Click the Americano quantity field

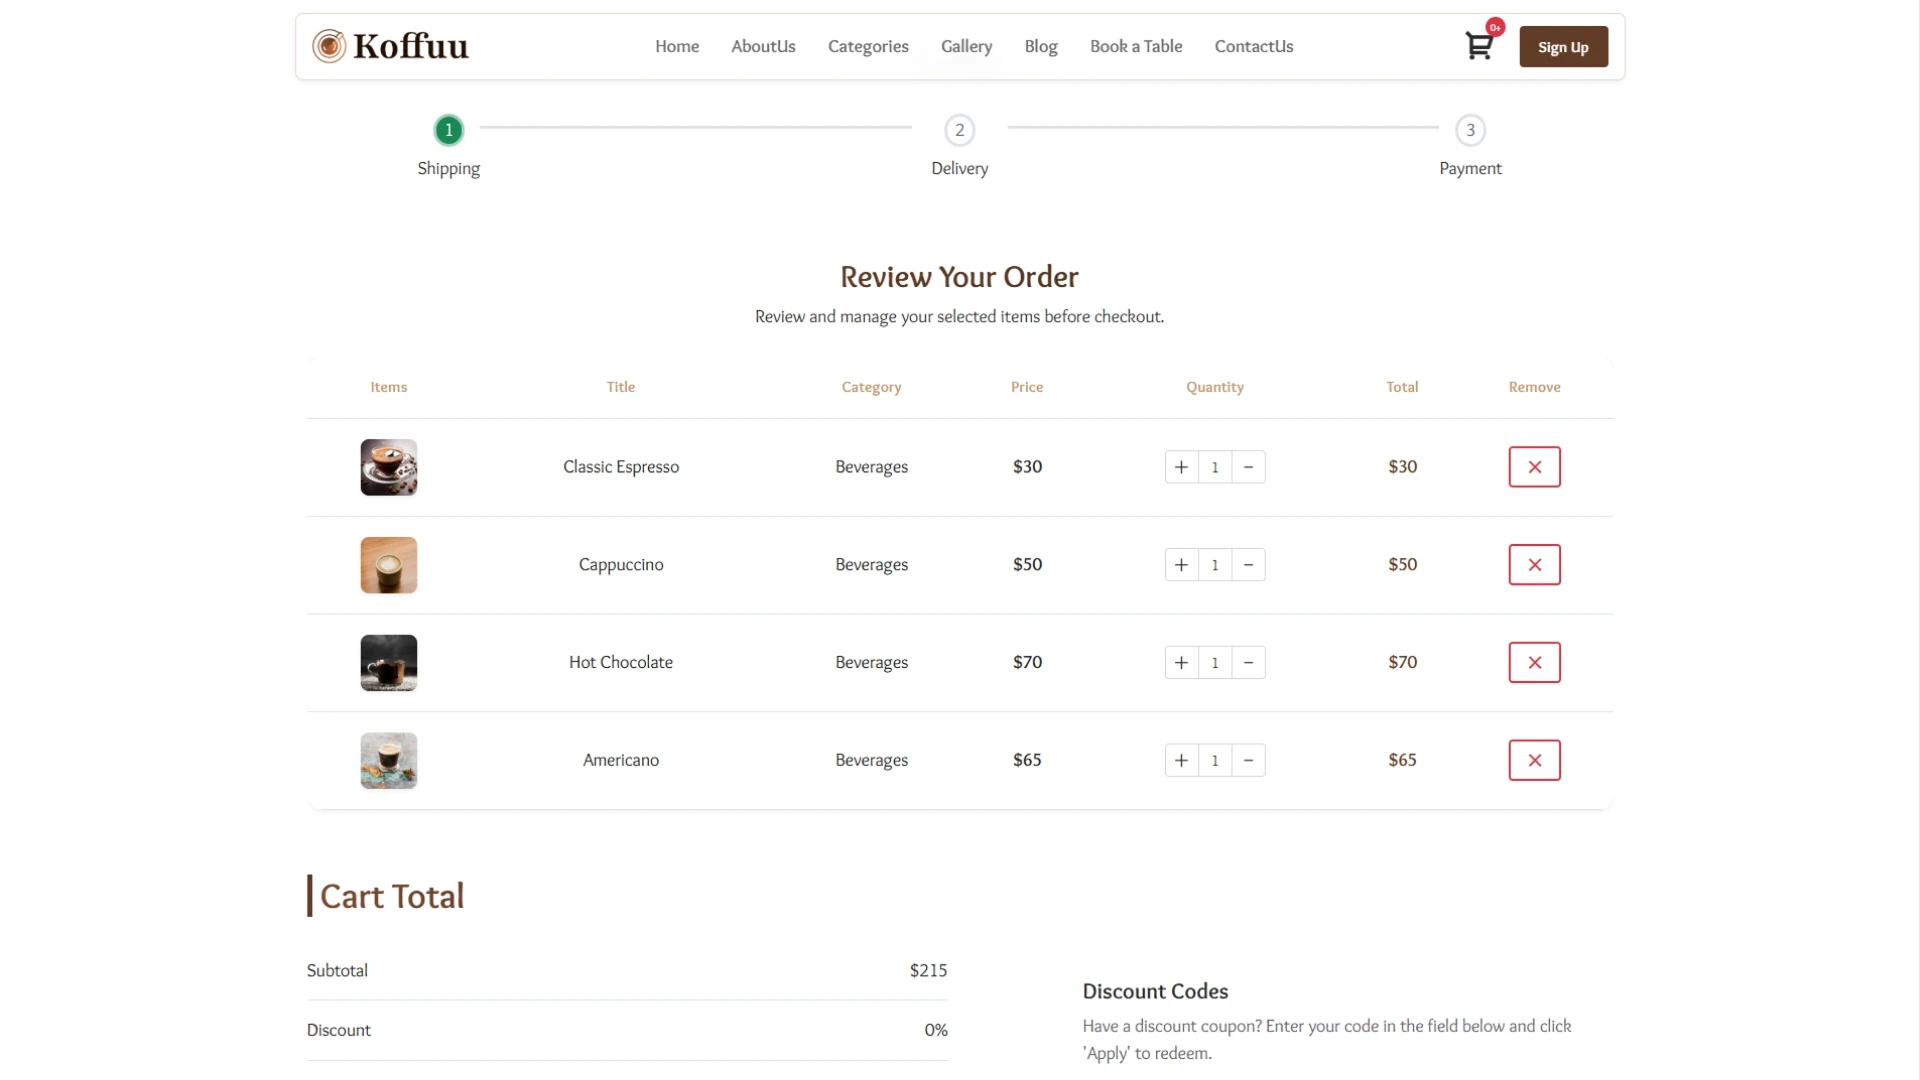coord(1215,760)
